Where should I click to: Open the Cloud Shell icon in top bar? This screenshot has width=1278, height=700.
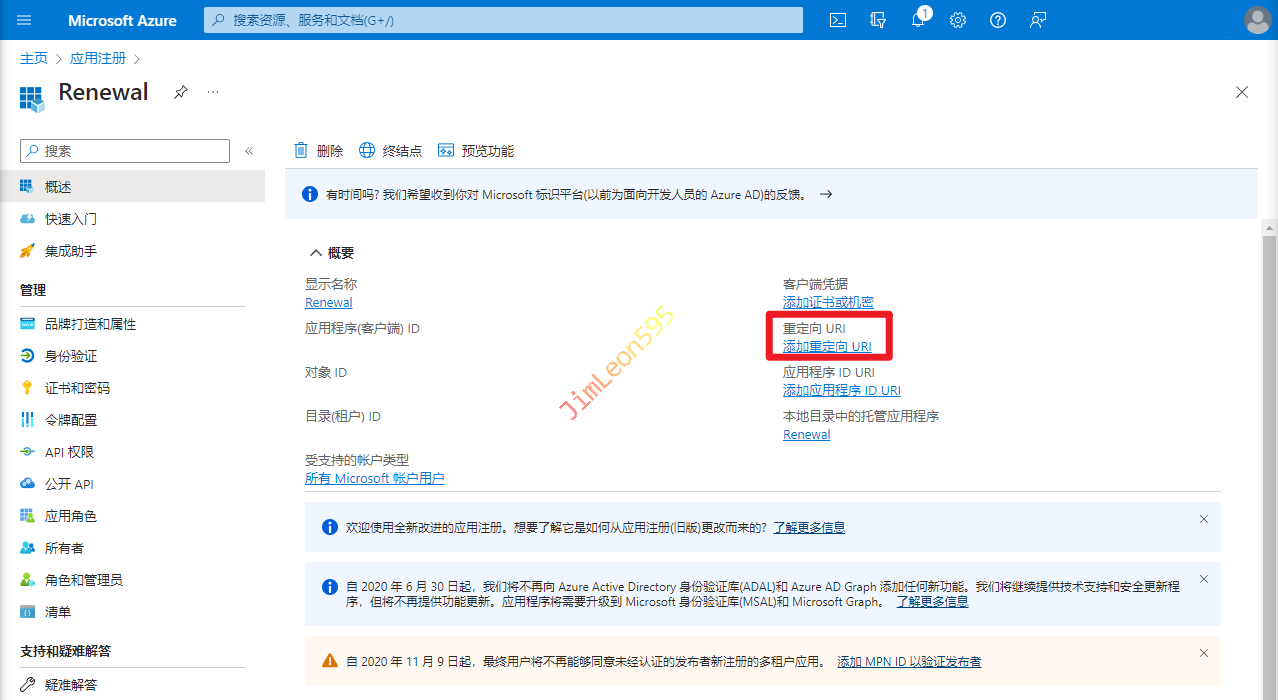click(x=838, y=20)
